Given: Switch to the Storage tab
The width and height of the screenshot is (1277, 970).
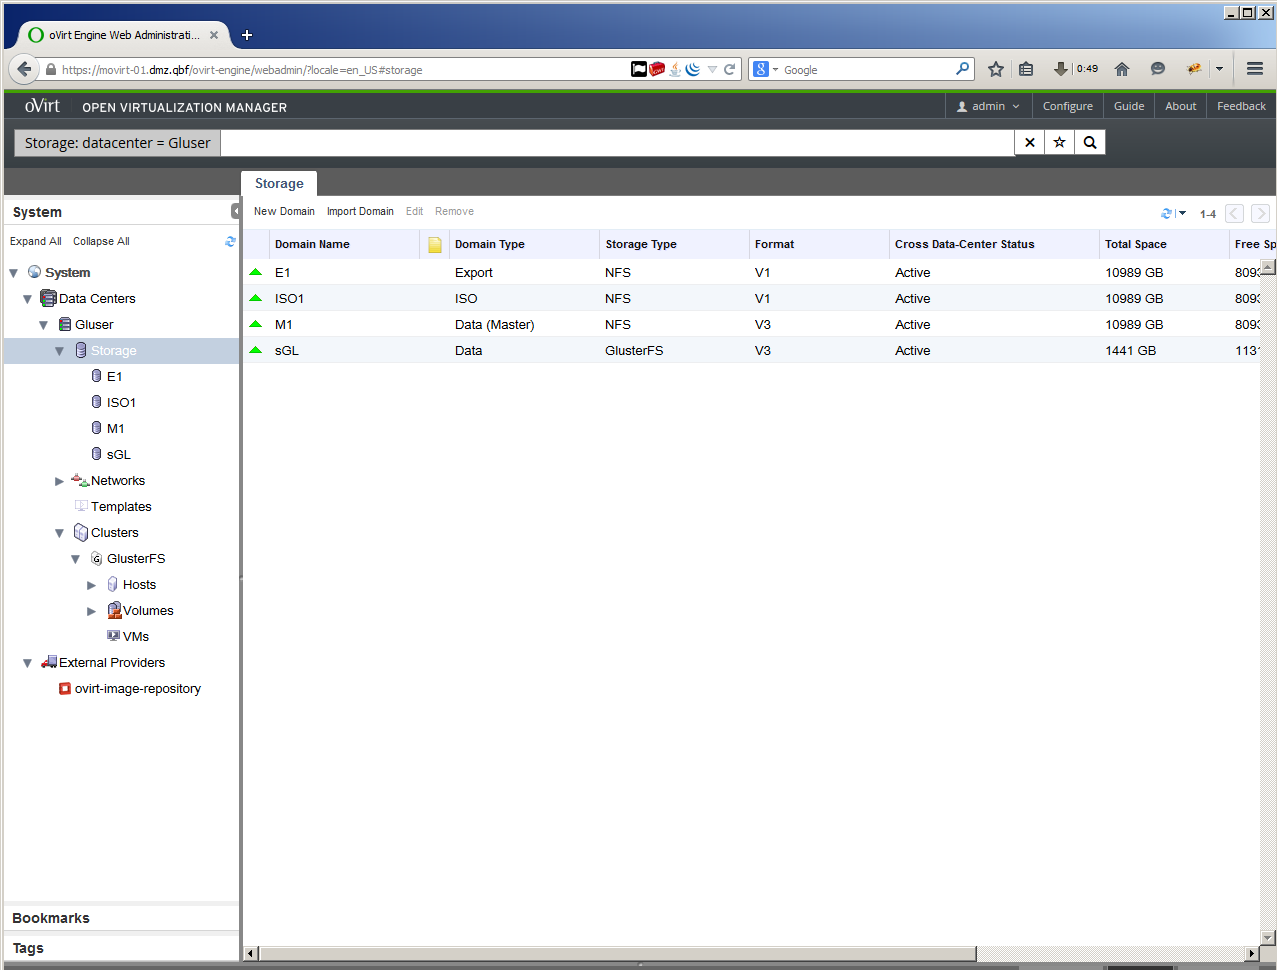Looking at the screenshot, I should 279,184.
